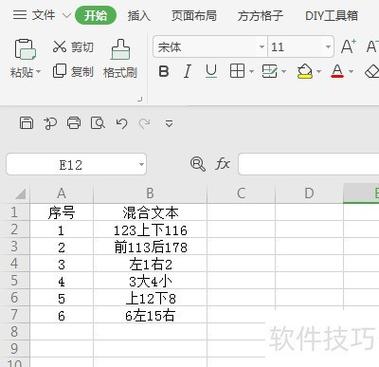379x367 pixels.
Task: Redo the last action
Action: (144, 124)
